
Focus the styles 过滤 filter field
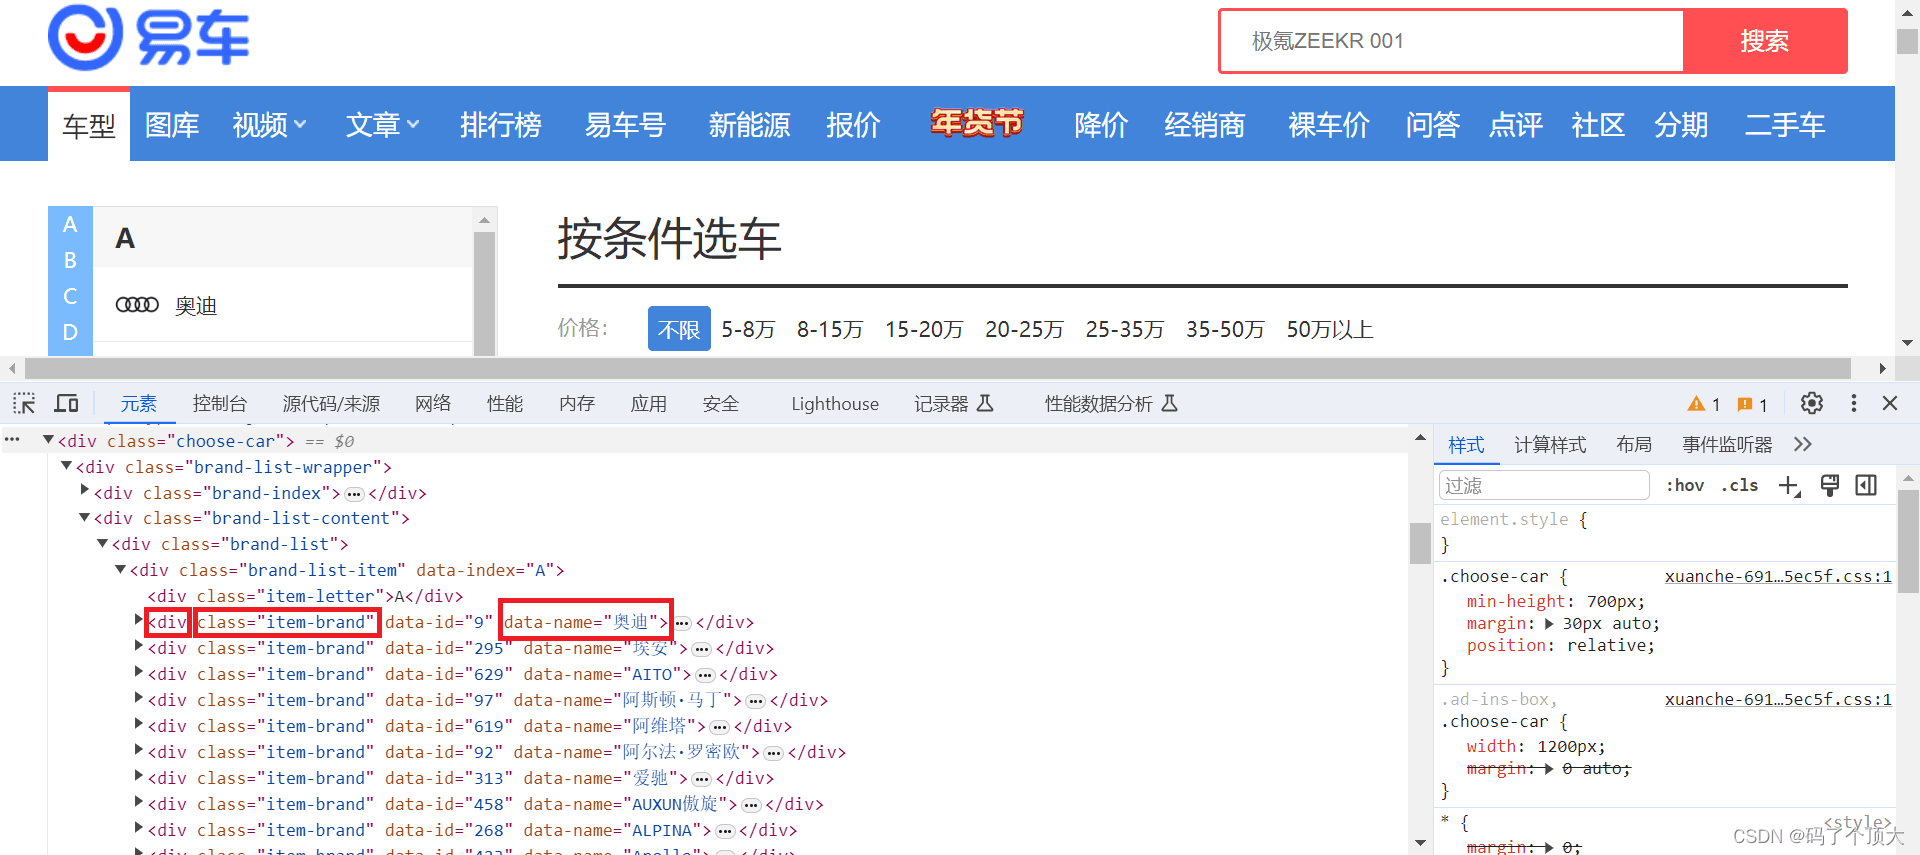[x=1544, y=486]
